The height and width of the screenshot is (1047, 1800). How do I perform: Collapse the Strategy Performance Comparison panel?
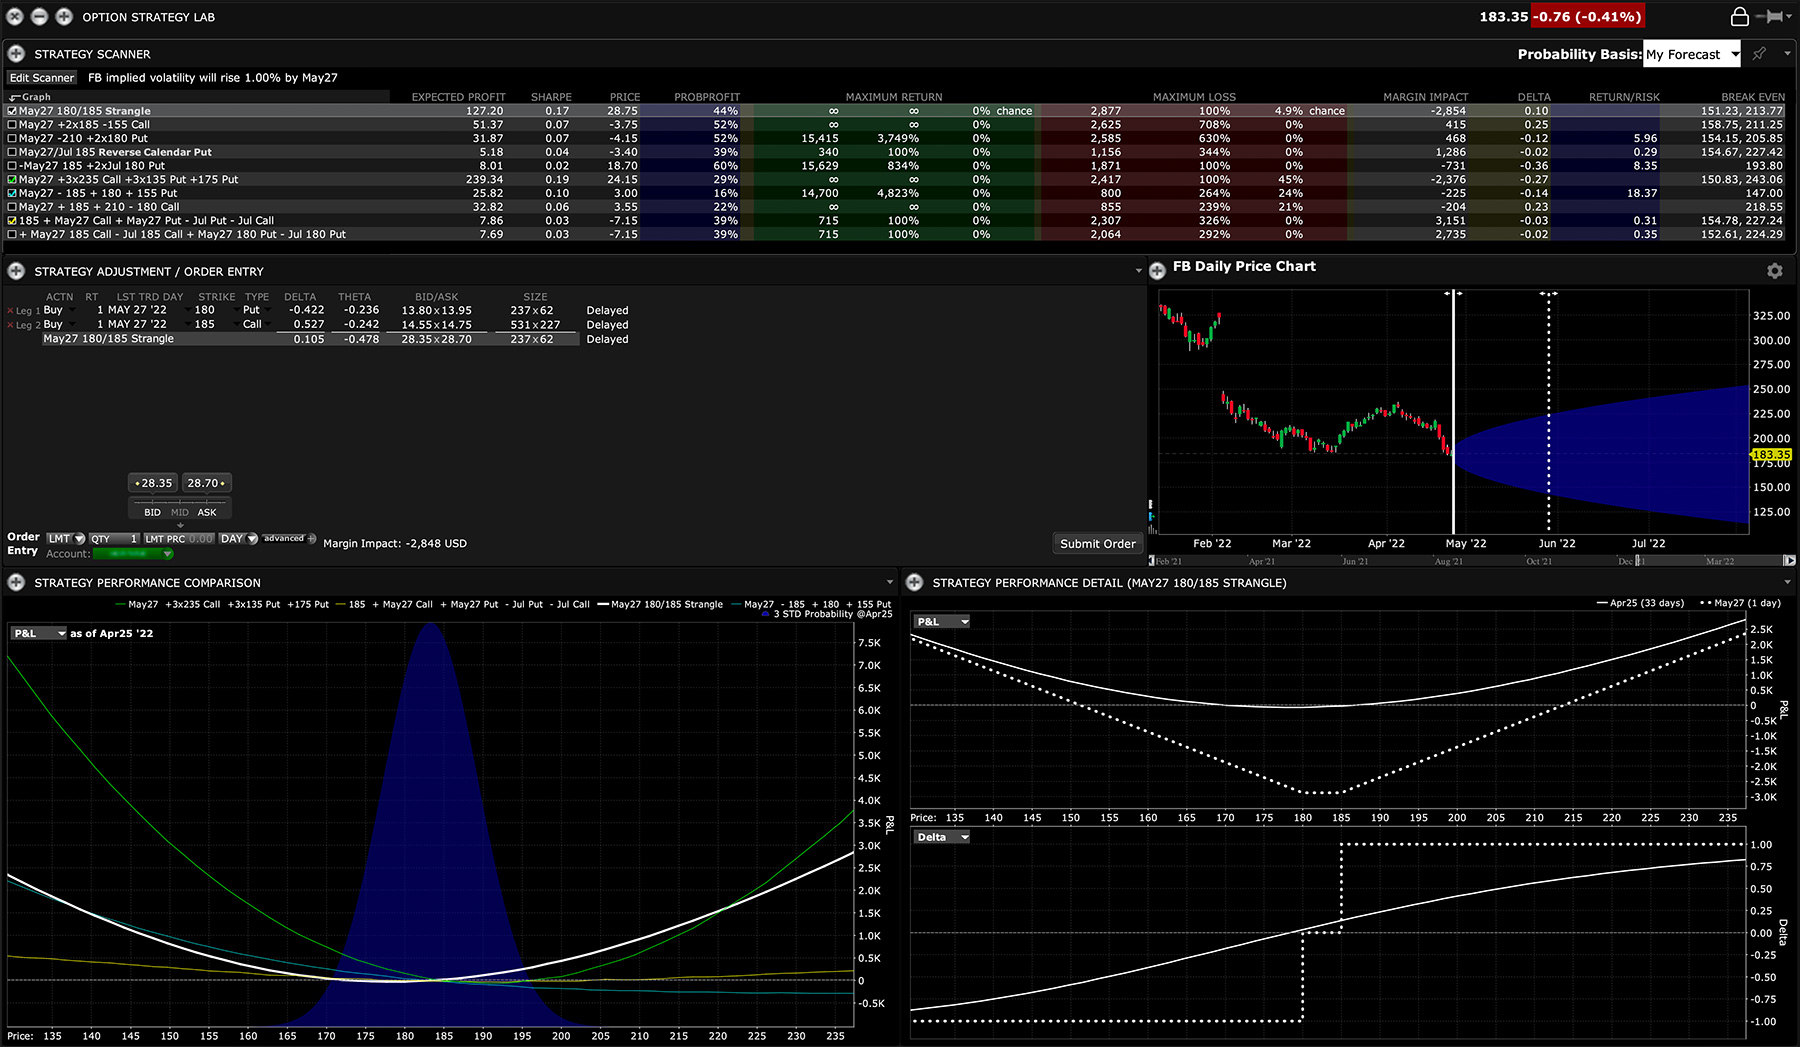[889, 582]
